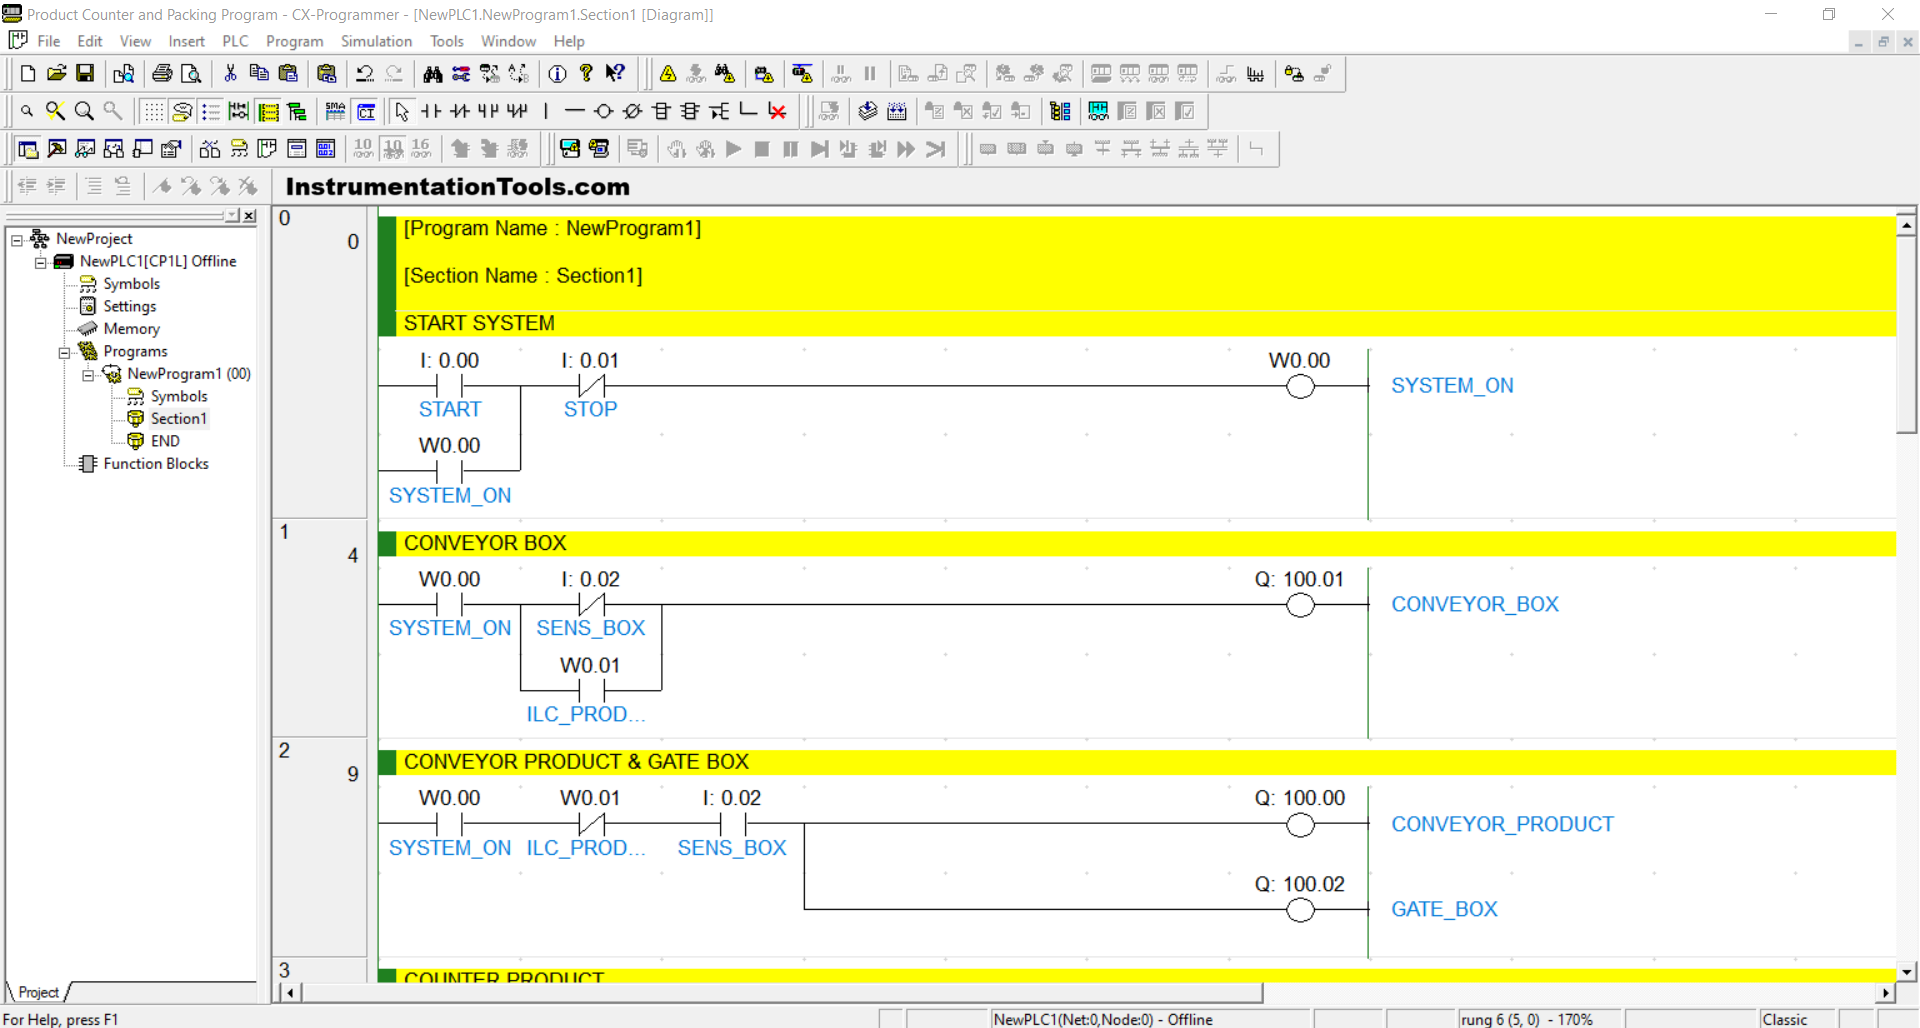Collapse the NewProgram1 (00) node
This screenshot has width=1920, height=1028.
(88, 374)
